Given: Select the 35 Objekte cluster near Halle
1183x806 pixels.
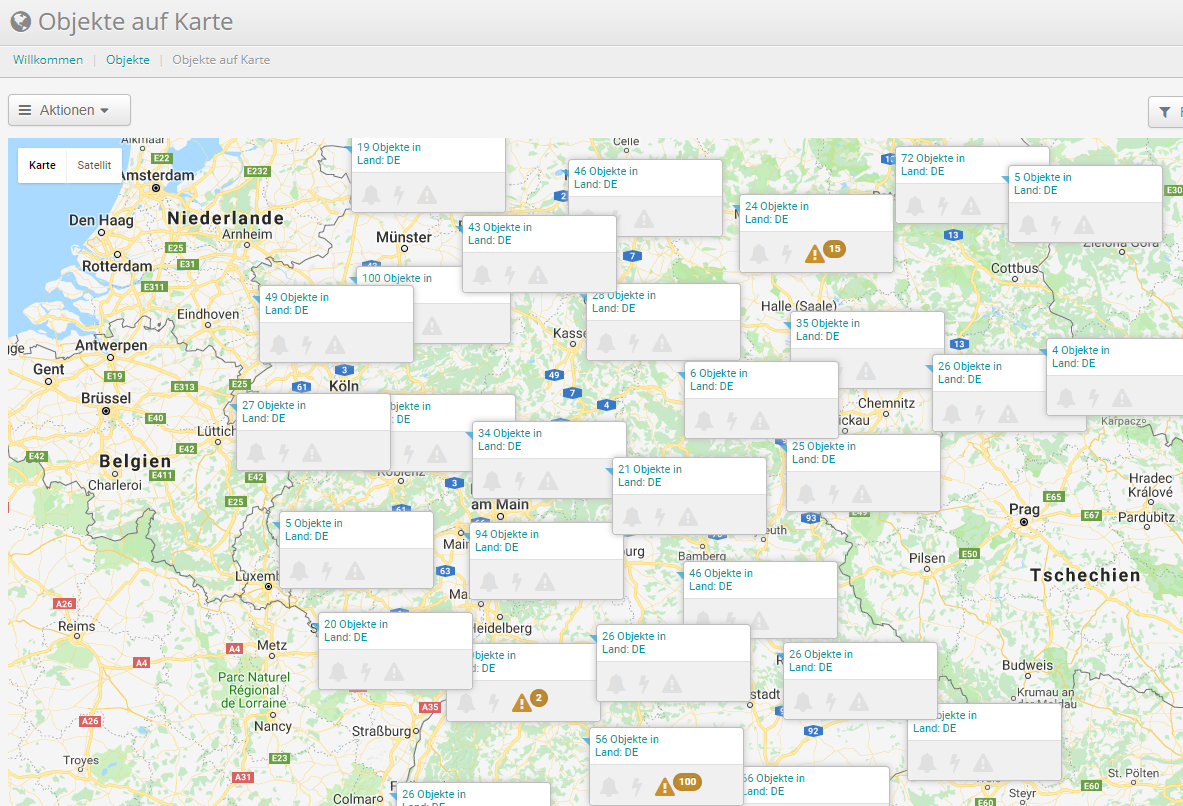Looking at the screenshot, I should pos(828,329).
